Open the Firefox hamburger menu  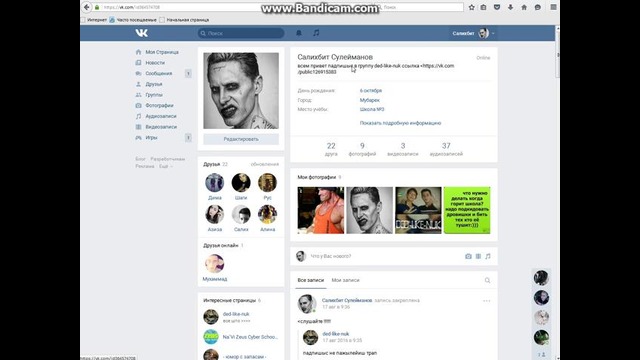[x=553, y=7]
